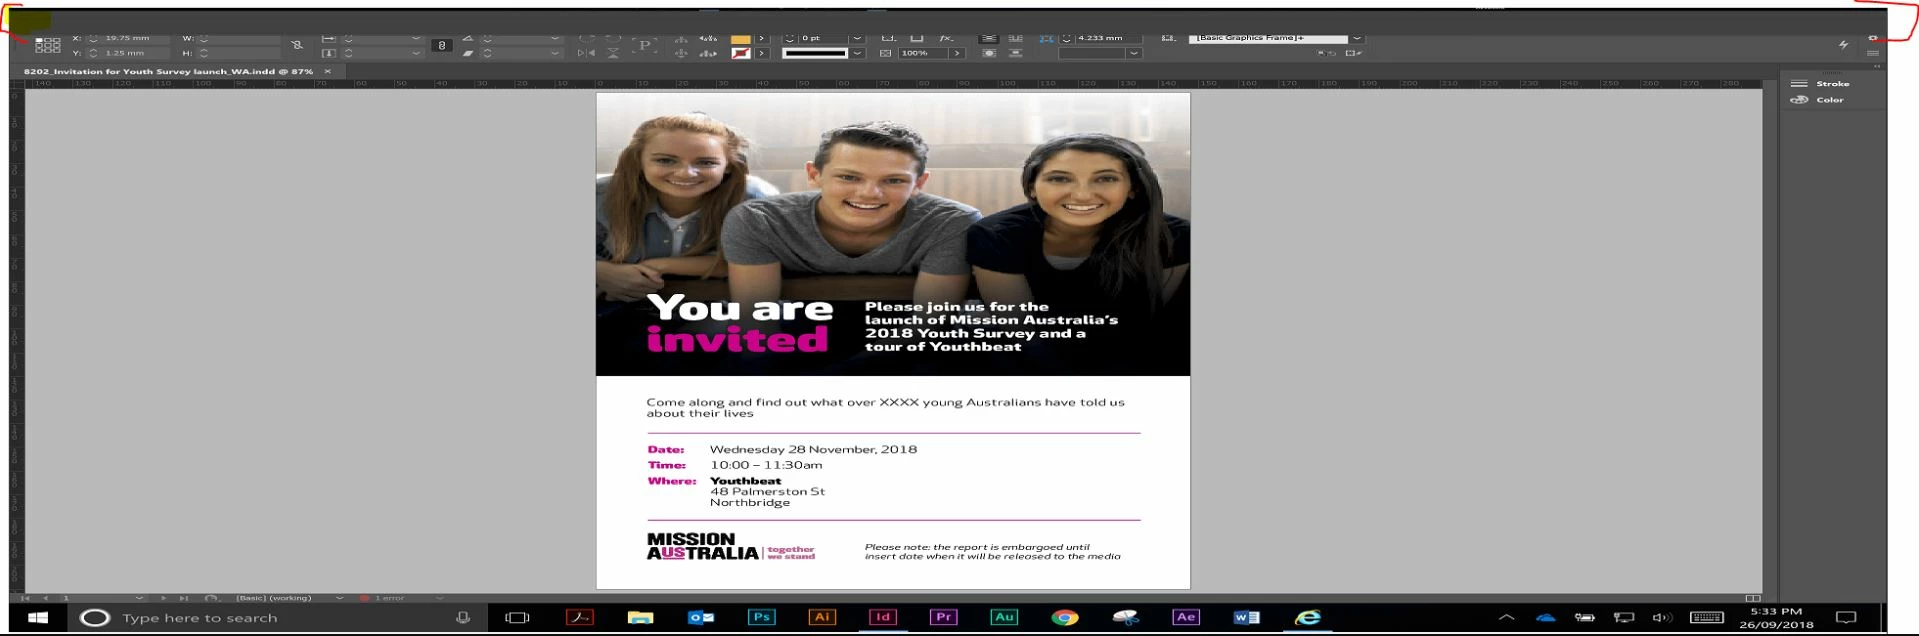Open the rotation angle dropdown
The width and height of the screenshot is (1919, 636).
554,38
